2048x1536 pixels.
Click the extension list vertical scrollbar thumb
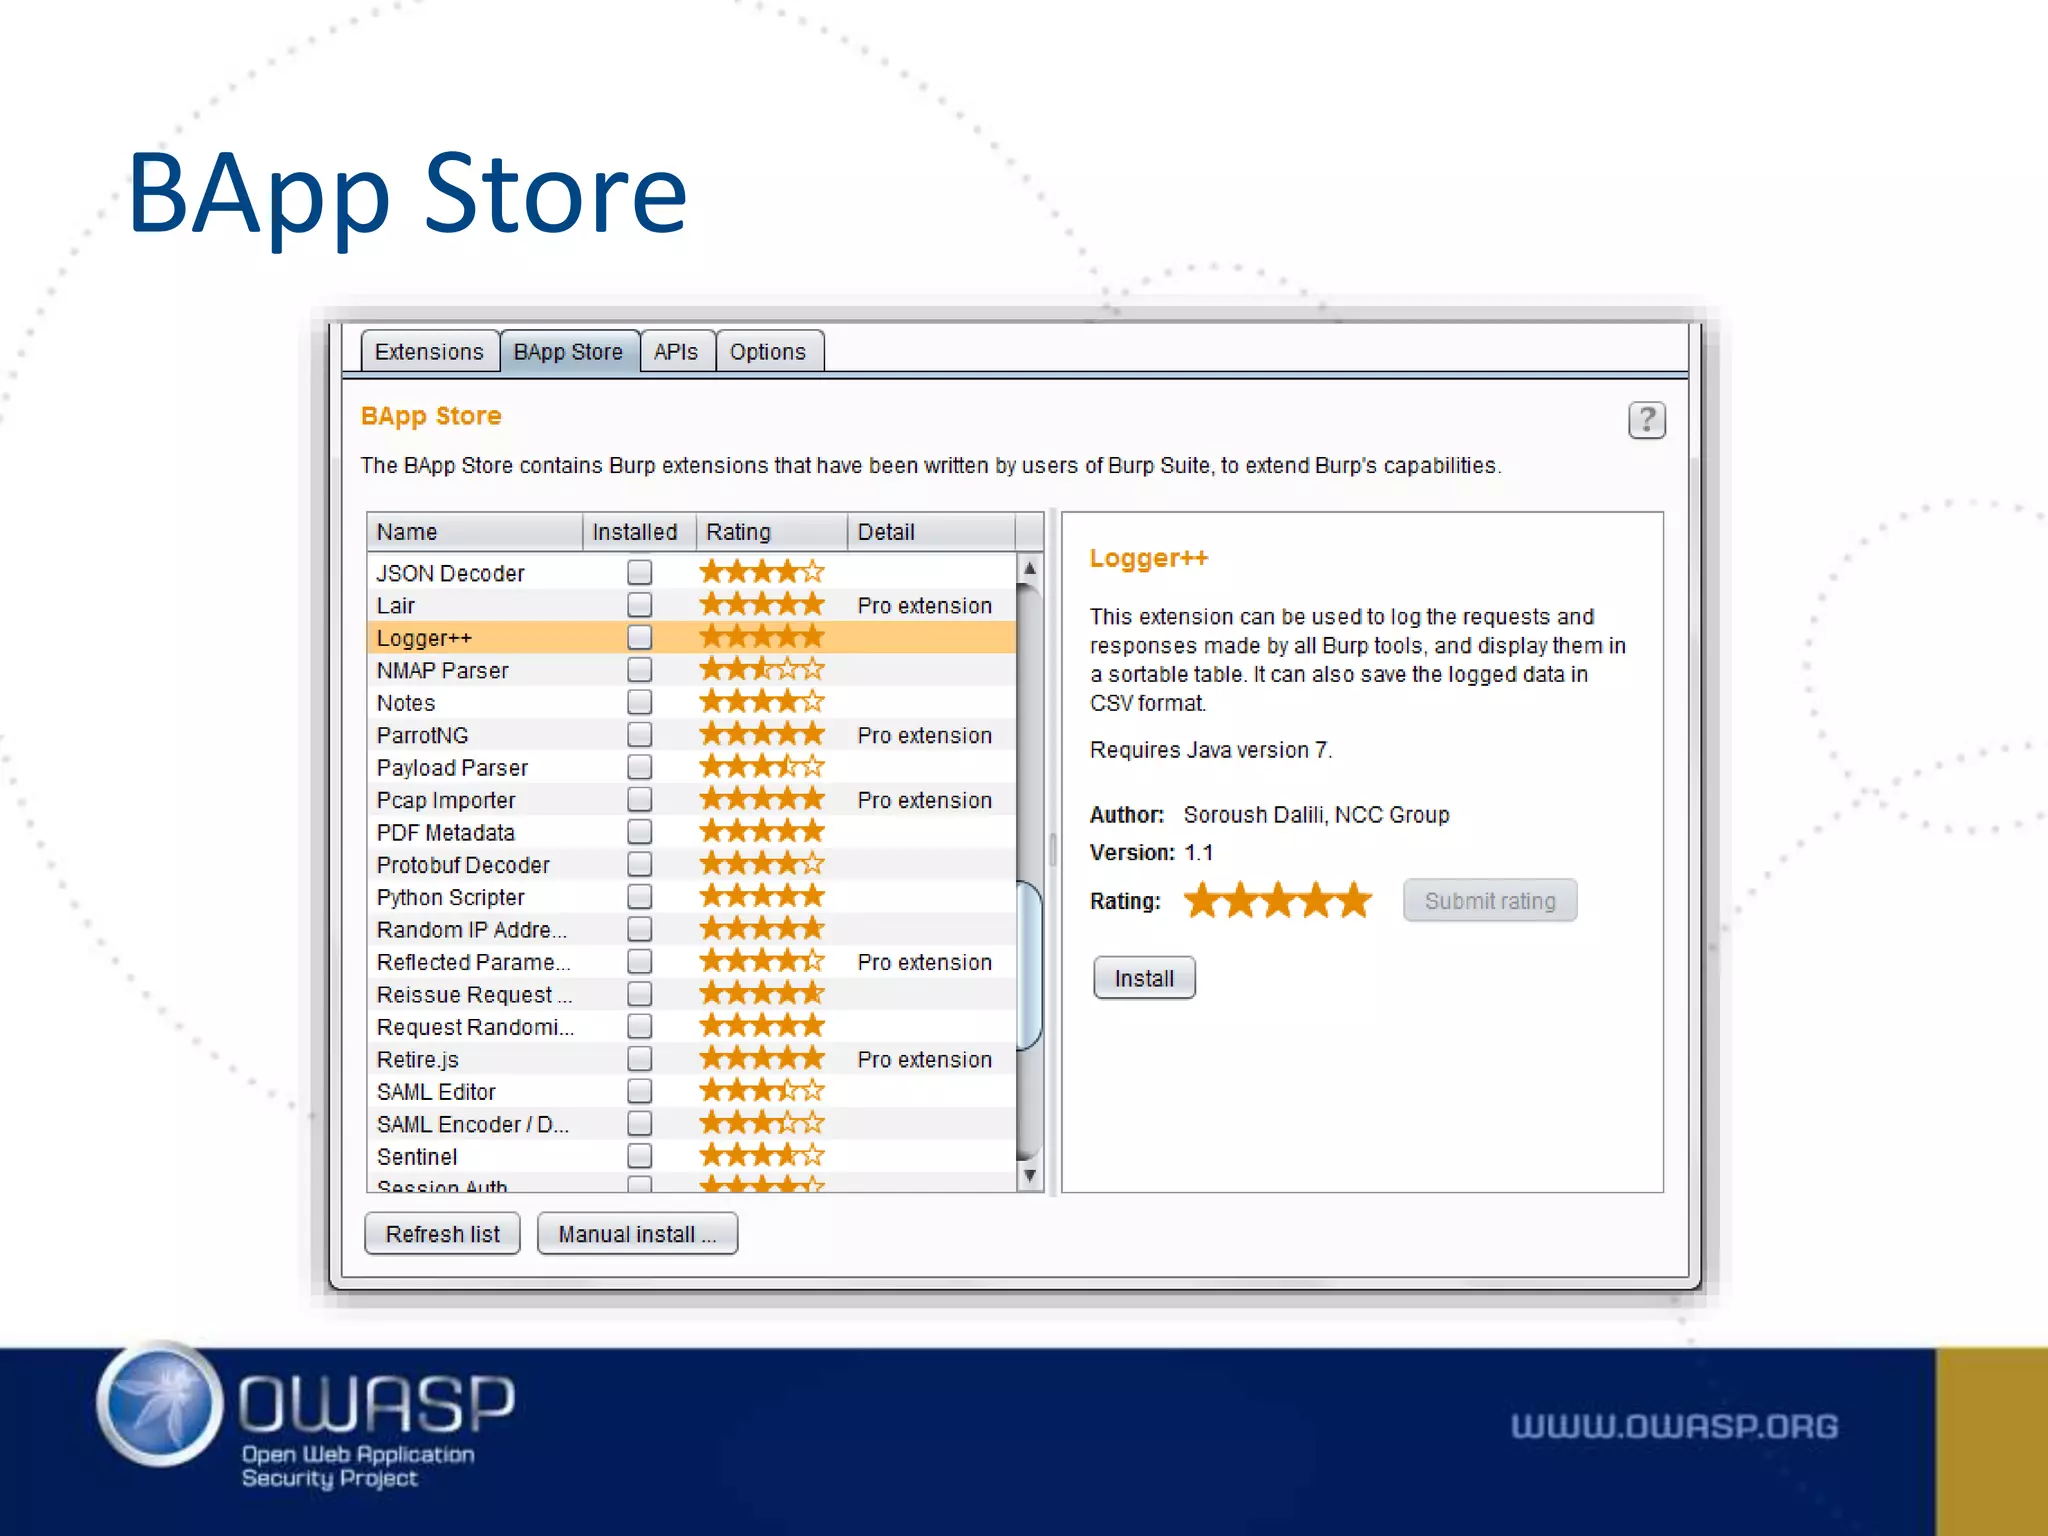(x=1029, y=965)
